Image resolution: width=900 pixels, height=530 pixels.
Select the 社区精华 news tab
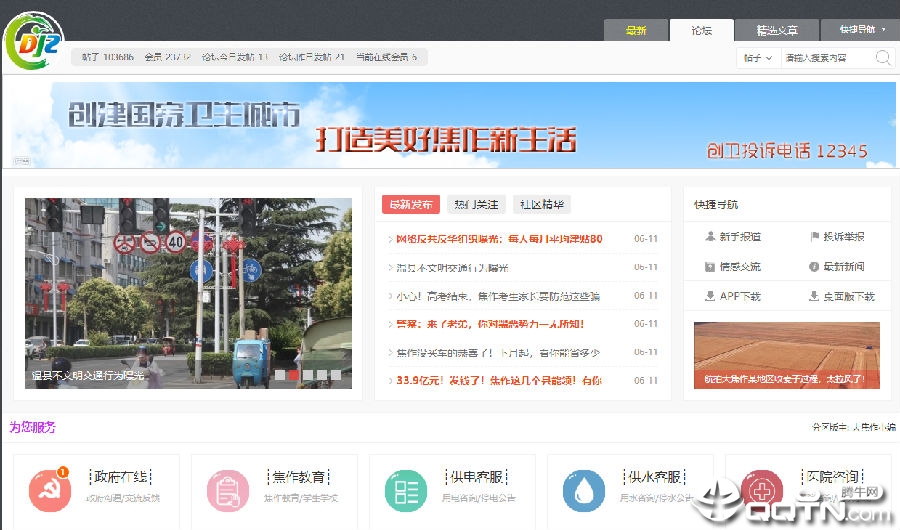(x=541, y=205)
